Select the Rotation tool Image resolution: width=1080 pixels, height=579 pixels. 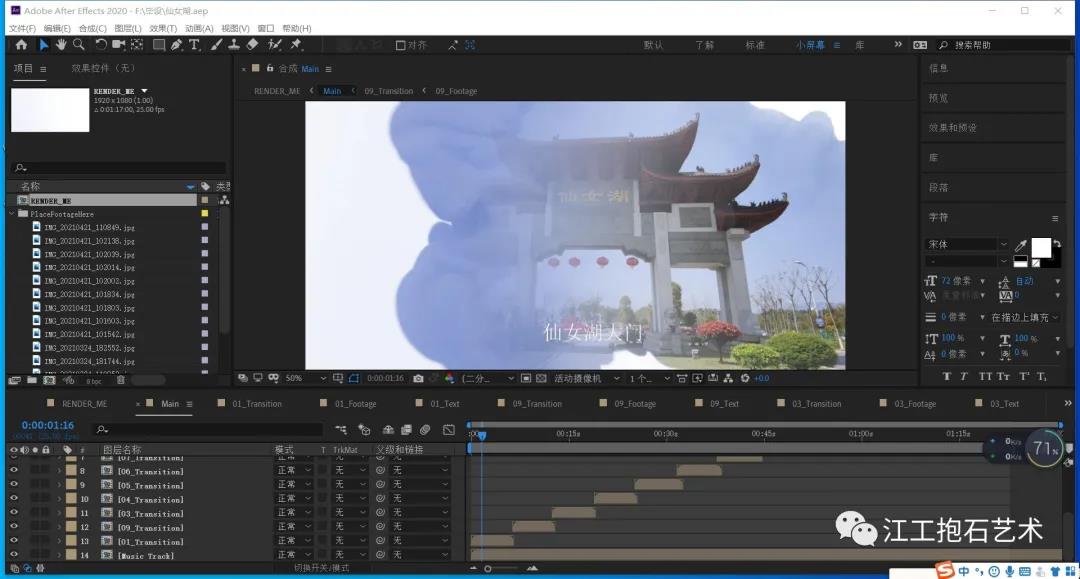pos(101,45)
